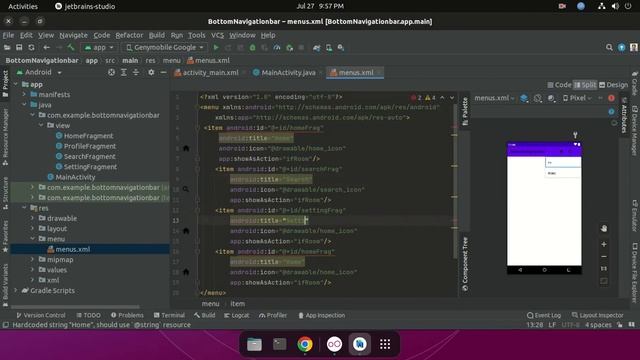Expand the Gradle Scripts node
The image size is (640, 360).
16,290
